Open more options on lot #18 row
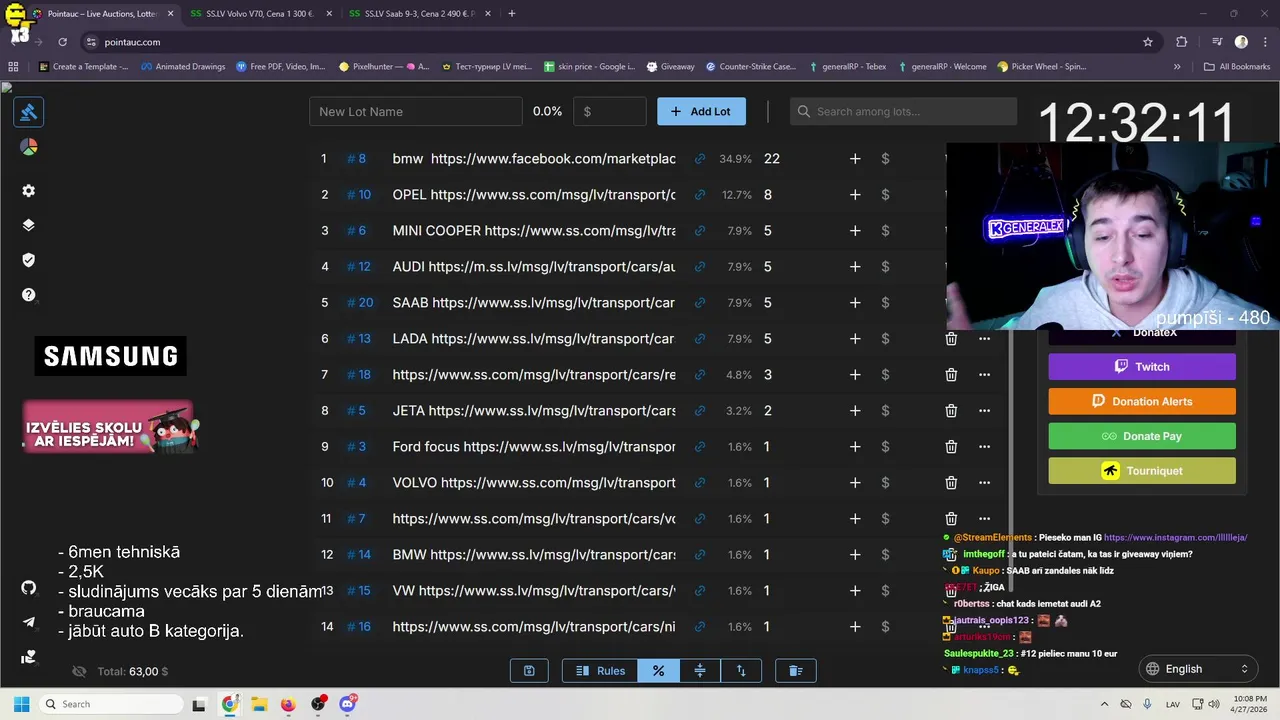This screenshot has height=720, width=1280. pyautogui.click(x=984, y=375)
